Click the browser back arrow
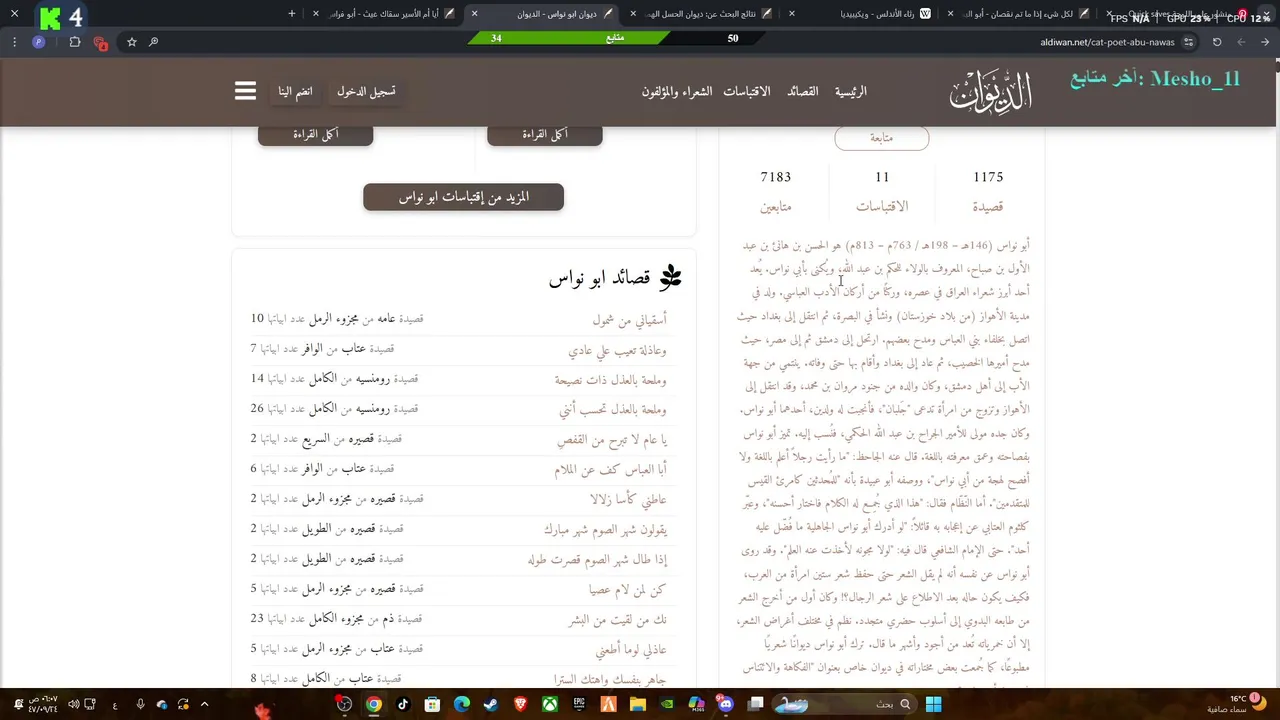1280x720 pixels. tap(1265, 42)
